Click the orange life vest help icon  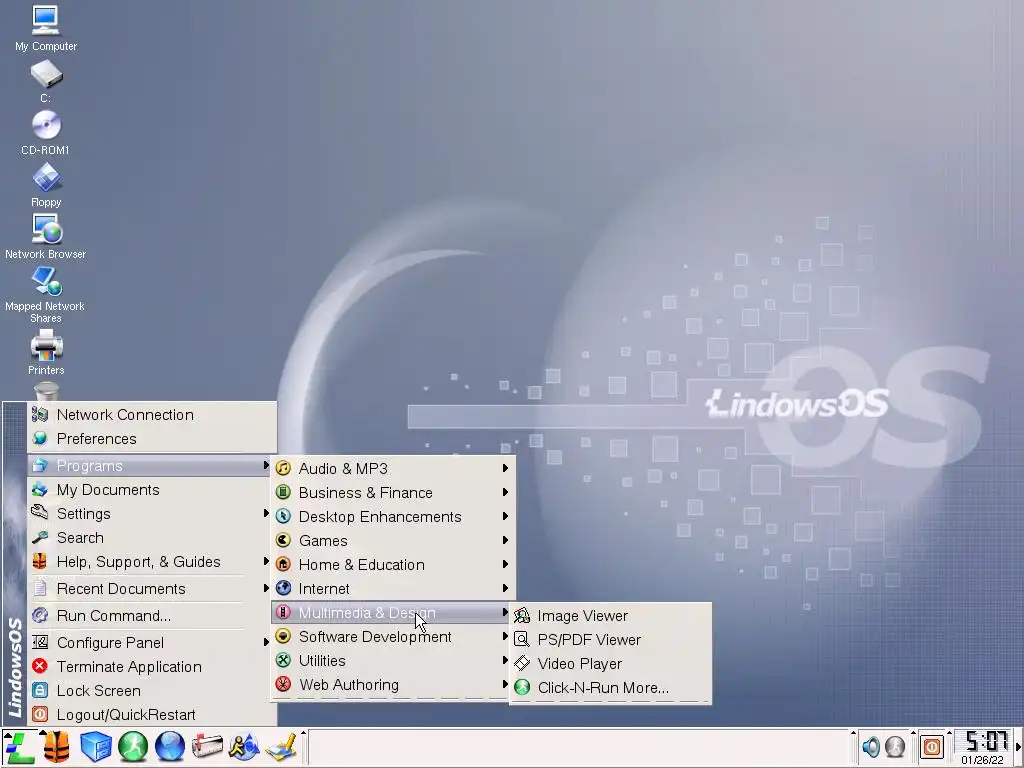coord(57,747)
